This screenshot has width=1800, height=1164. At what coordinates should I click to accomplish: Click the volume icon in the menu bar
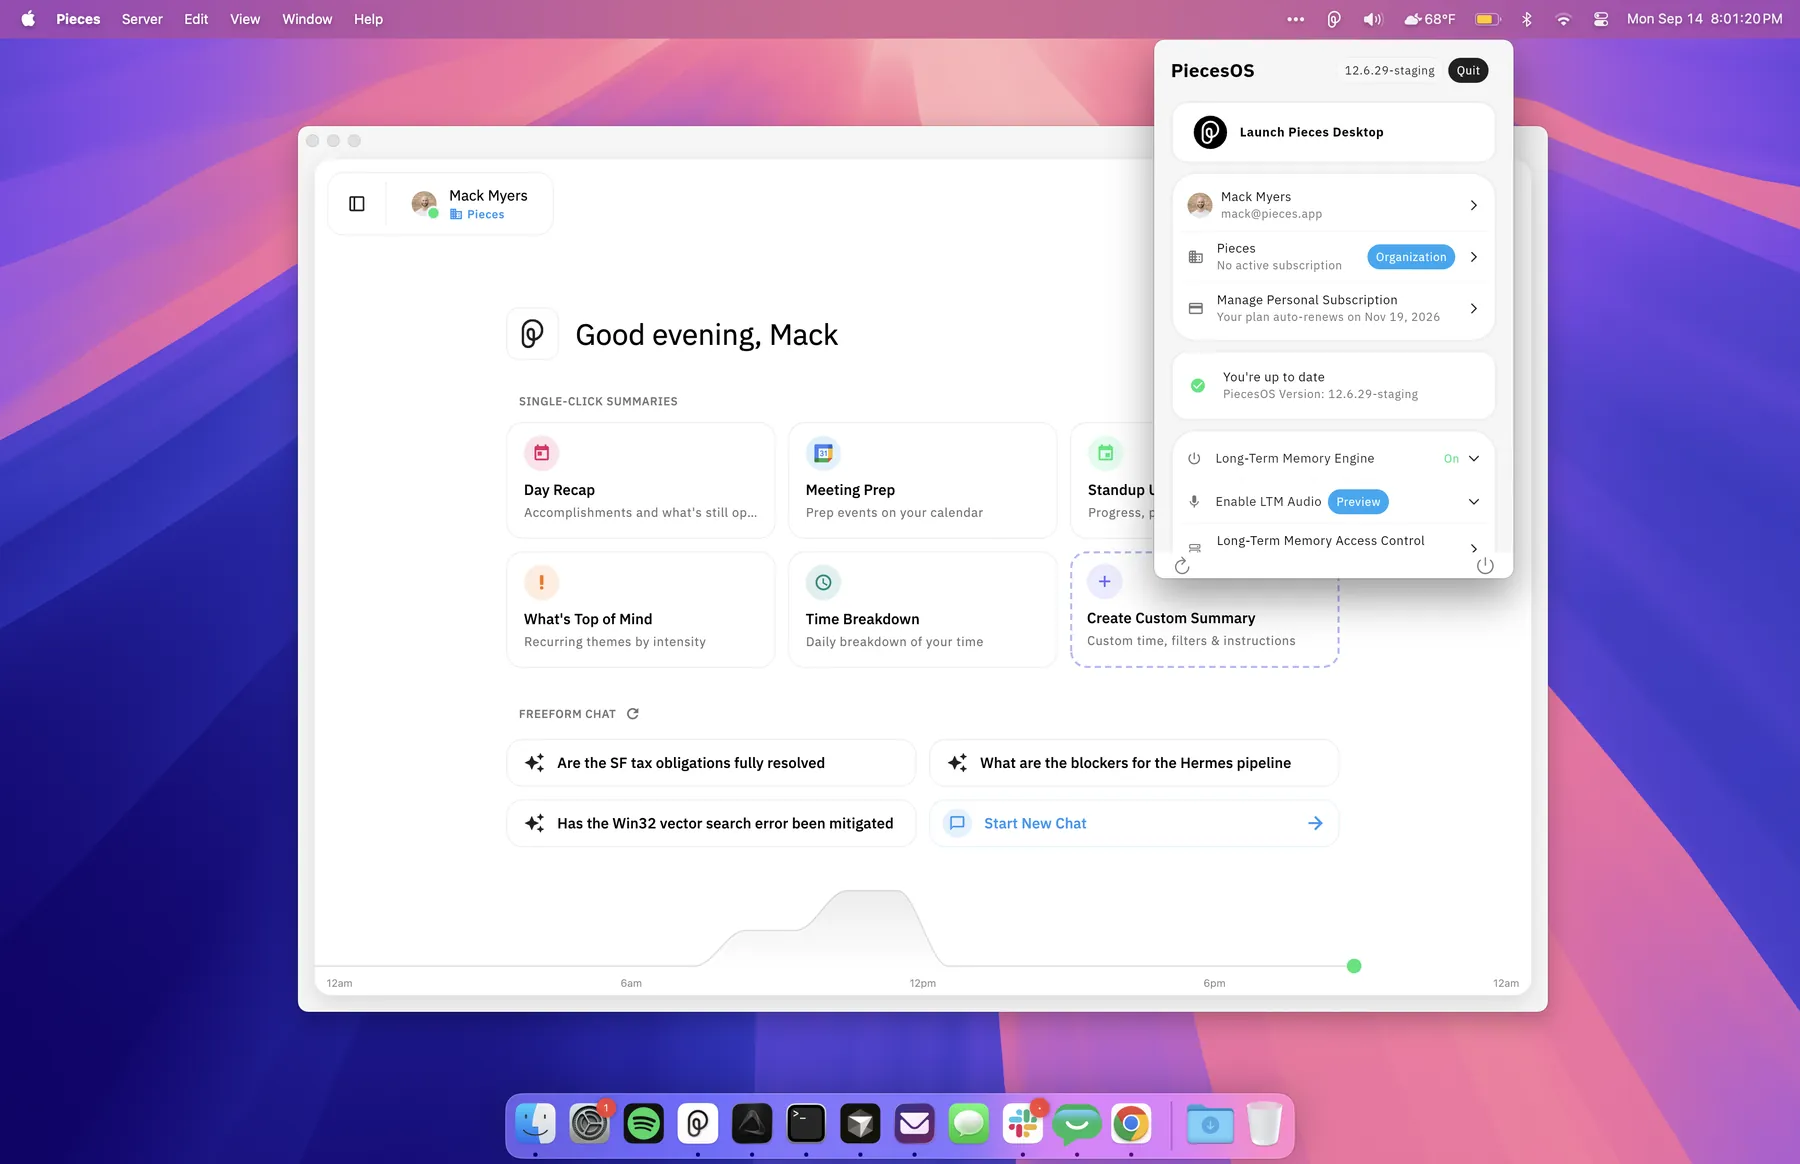click(x=1373, y=19)
